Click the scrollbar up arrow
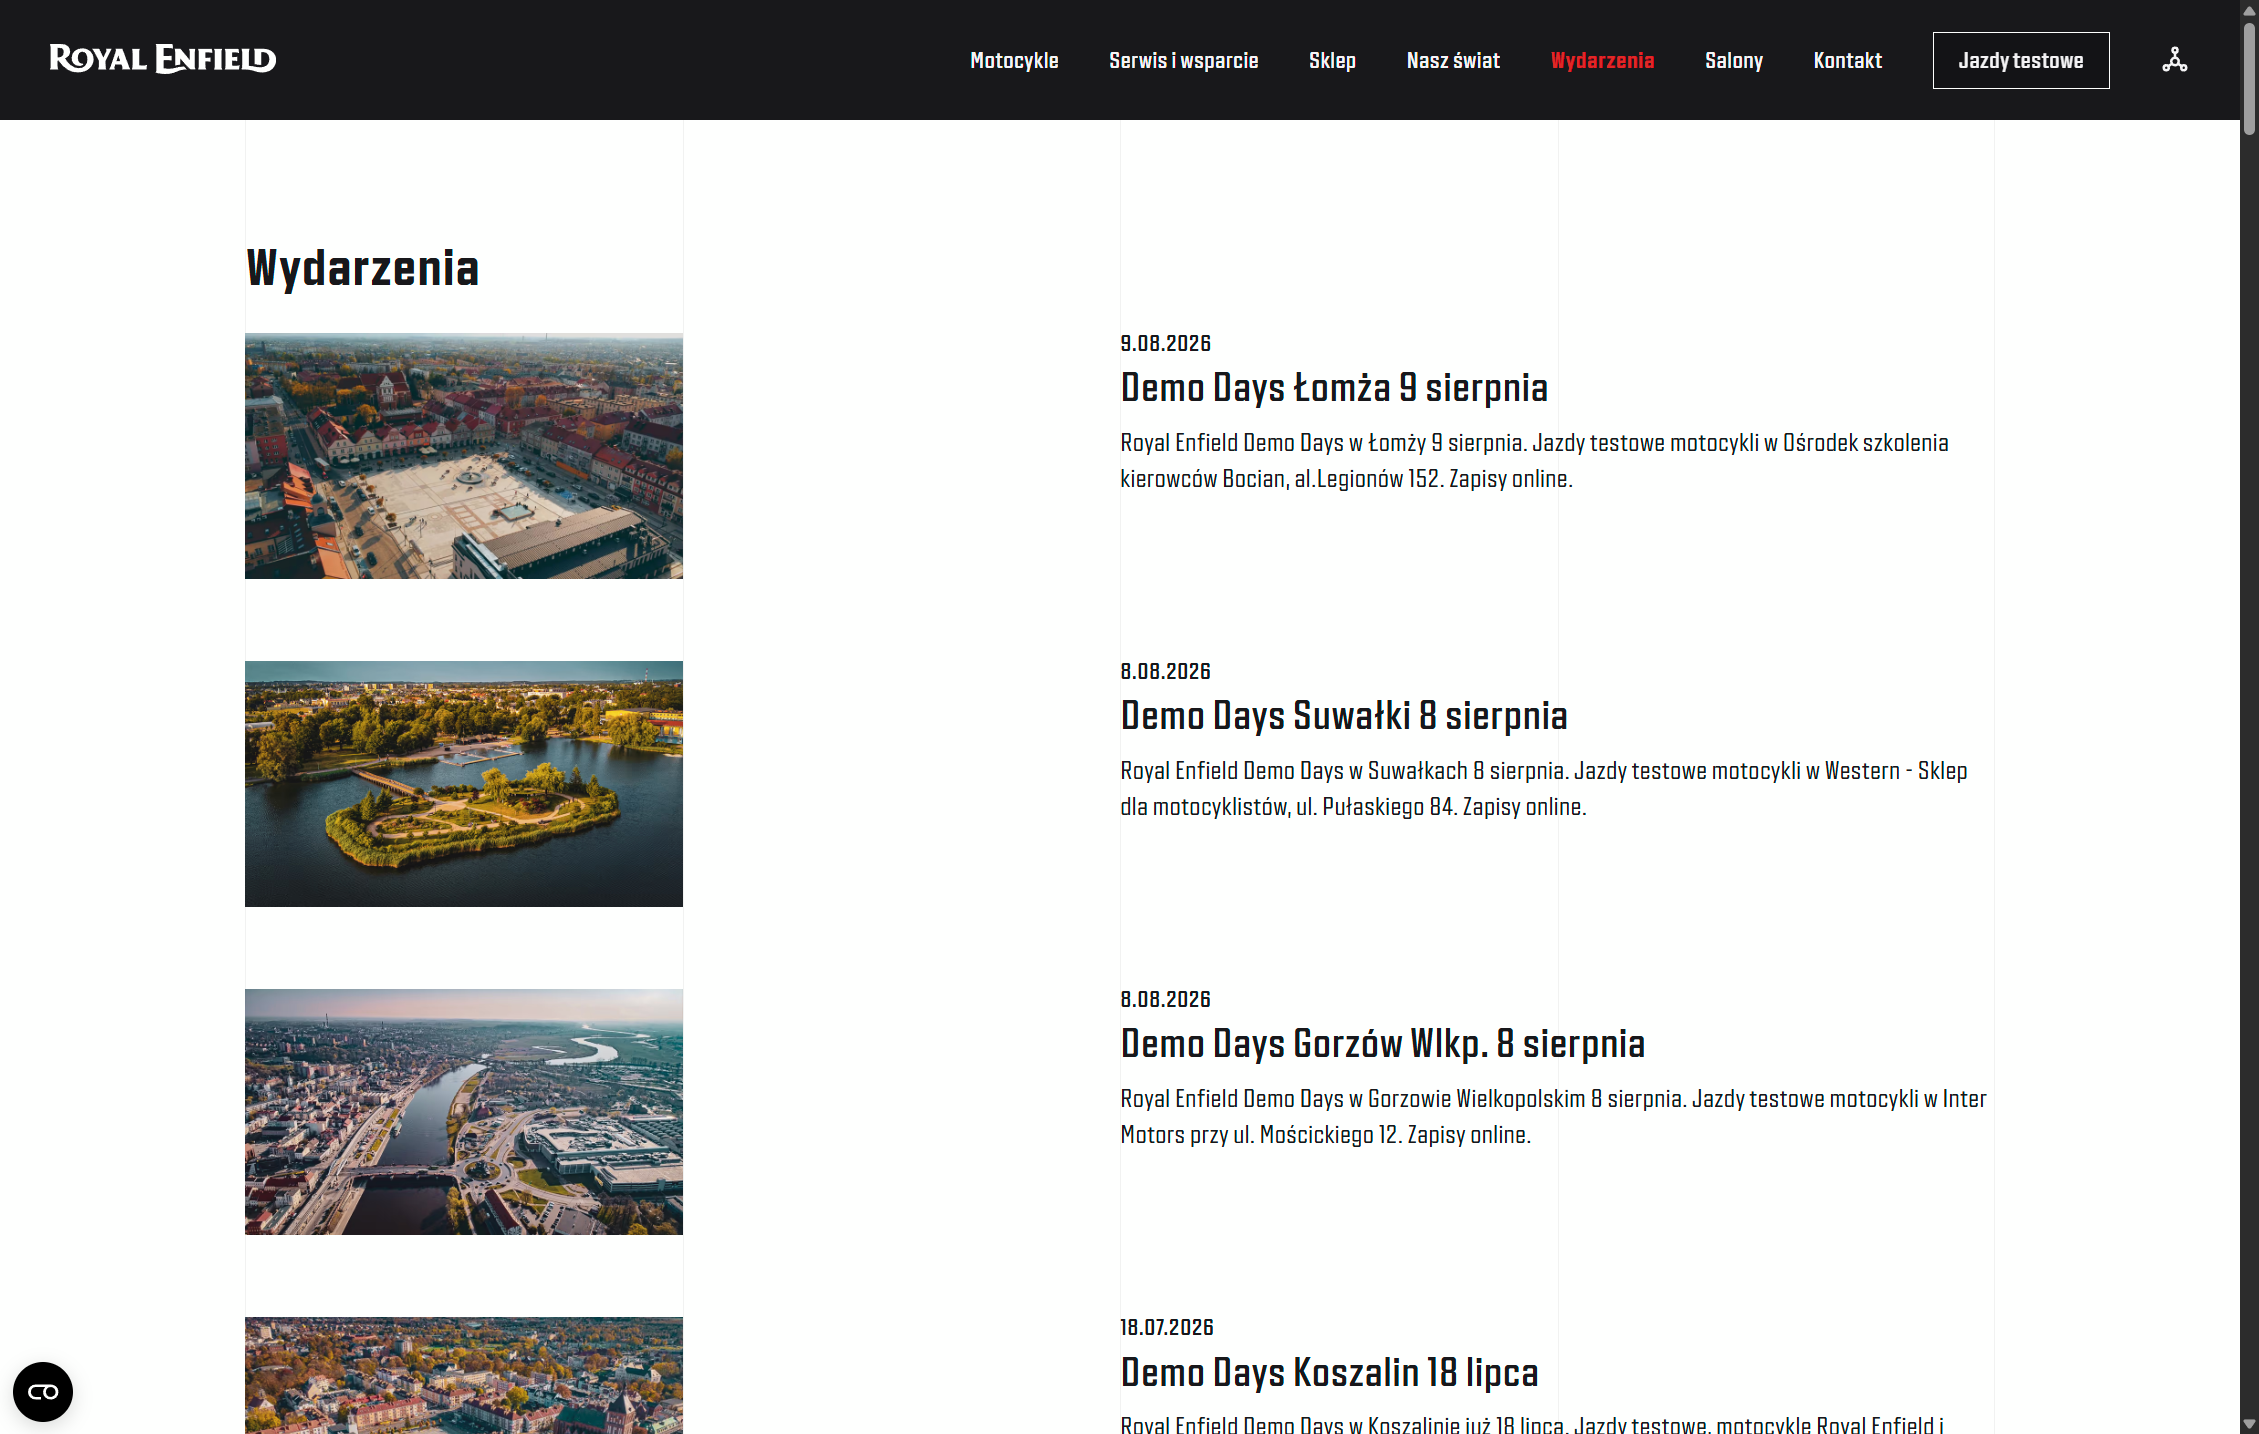Screen dimensions: 2259x1434 2249,9
